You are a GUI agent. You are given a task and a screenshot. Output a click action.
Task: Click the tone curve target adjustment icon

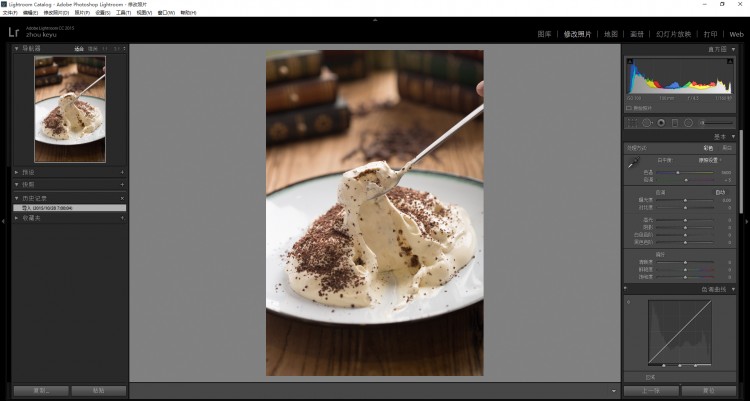[x=628, y=300]
